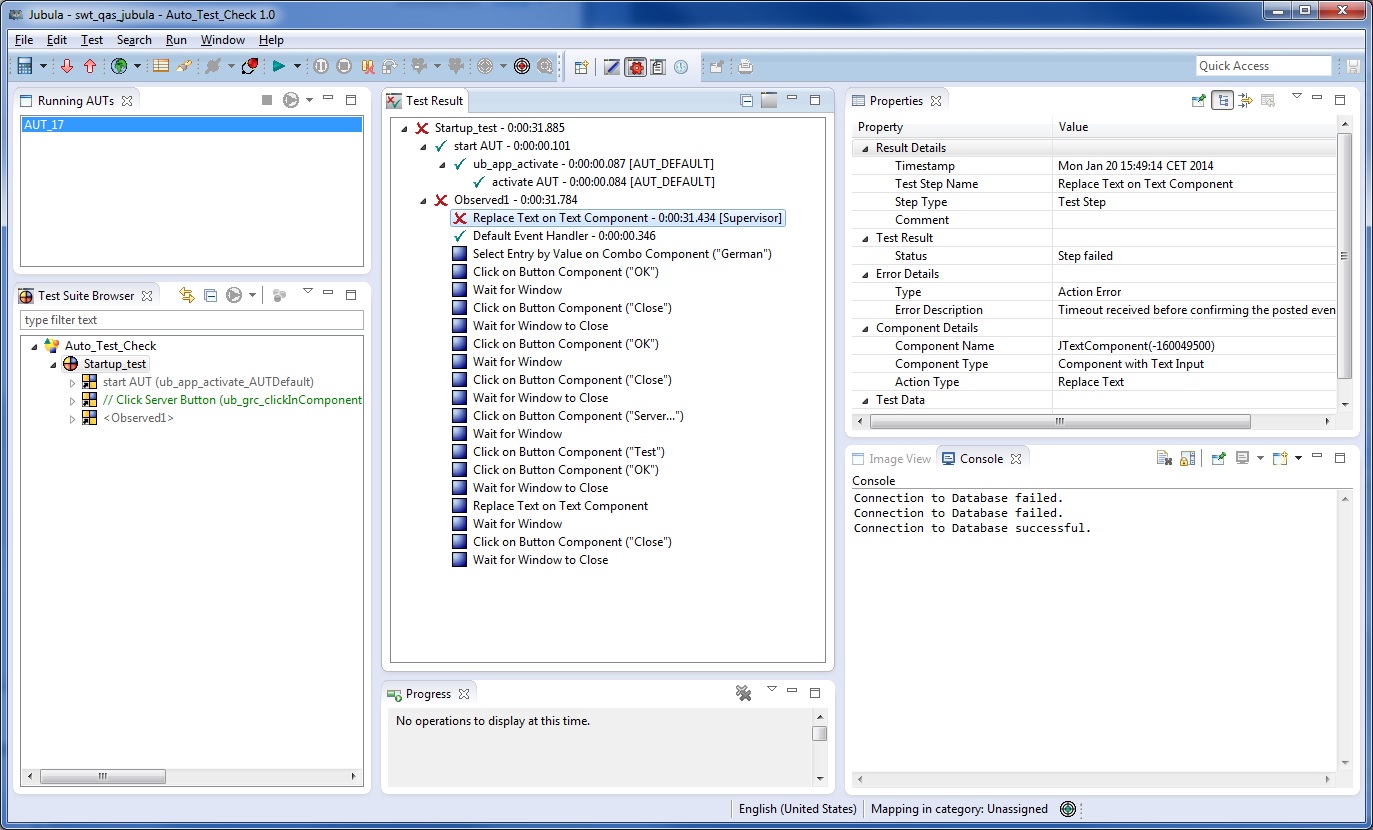The height and width of the screenshot is (830, 1373).
Task: Click the Value column header in Properties
Action: tap(1195, 127)
